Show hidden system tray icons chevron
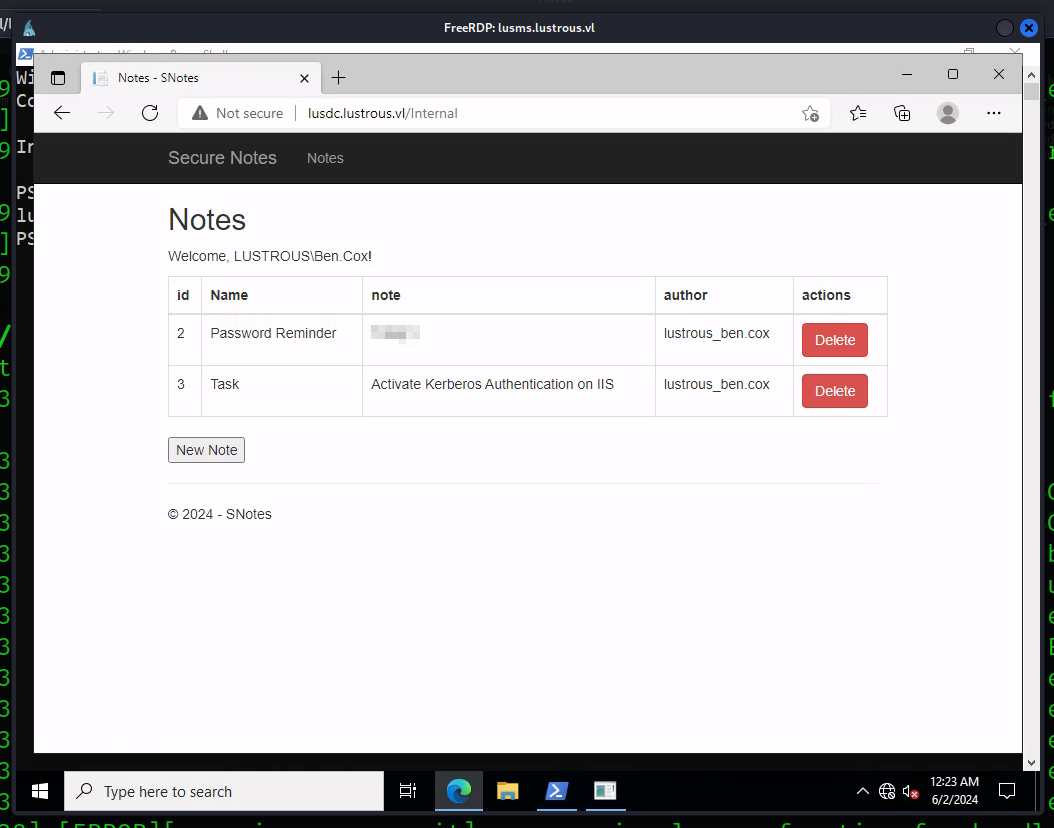 pyautogui.click(x=862, y=791)
